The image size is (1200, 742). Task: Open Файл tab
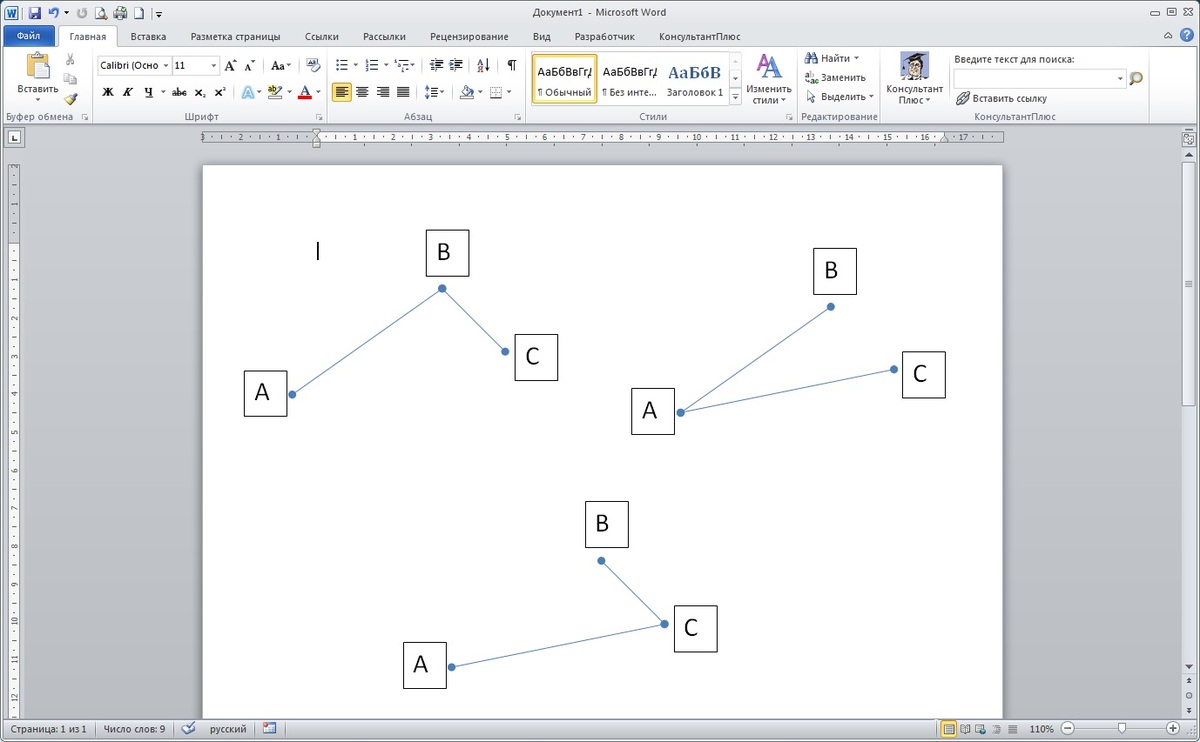[x=28, y=36]
